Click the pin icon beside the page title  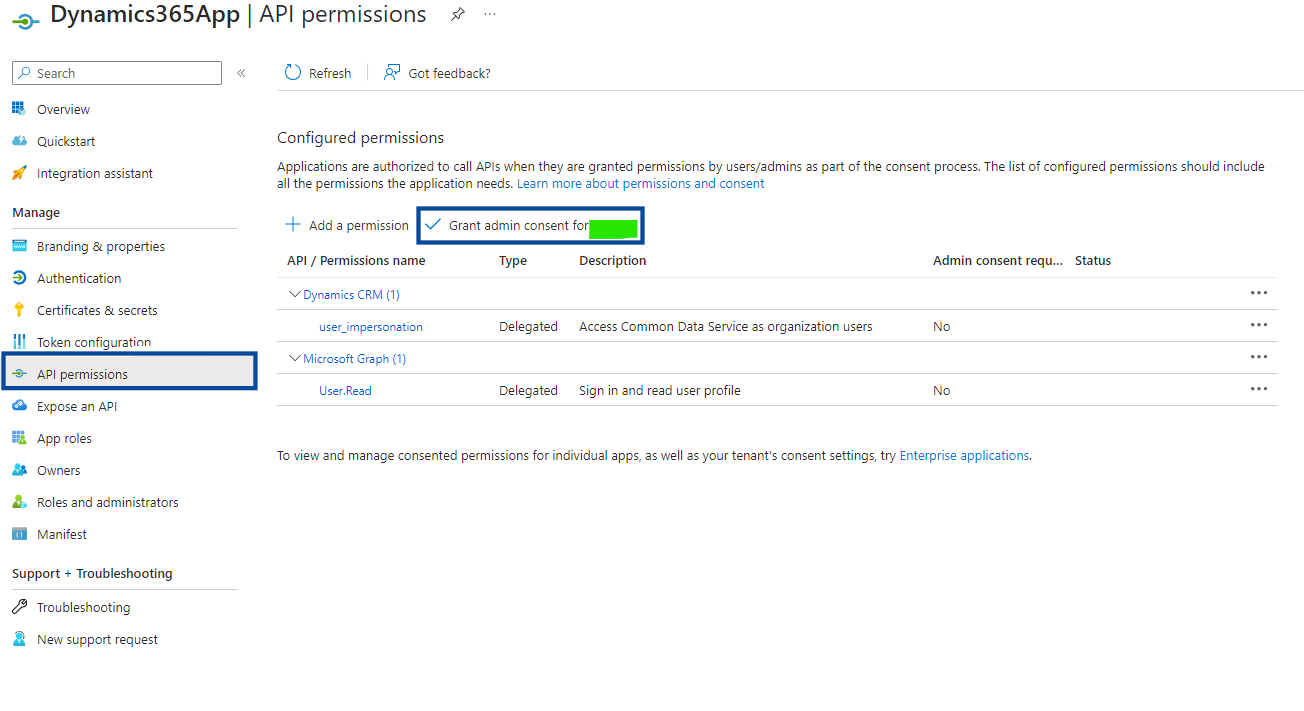(x=457, y=14)
